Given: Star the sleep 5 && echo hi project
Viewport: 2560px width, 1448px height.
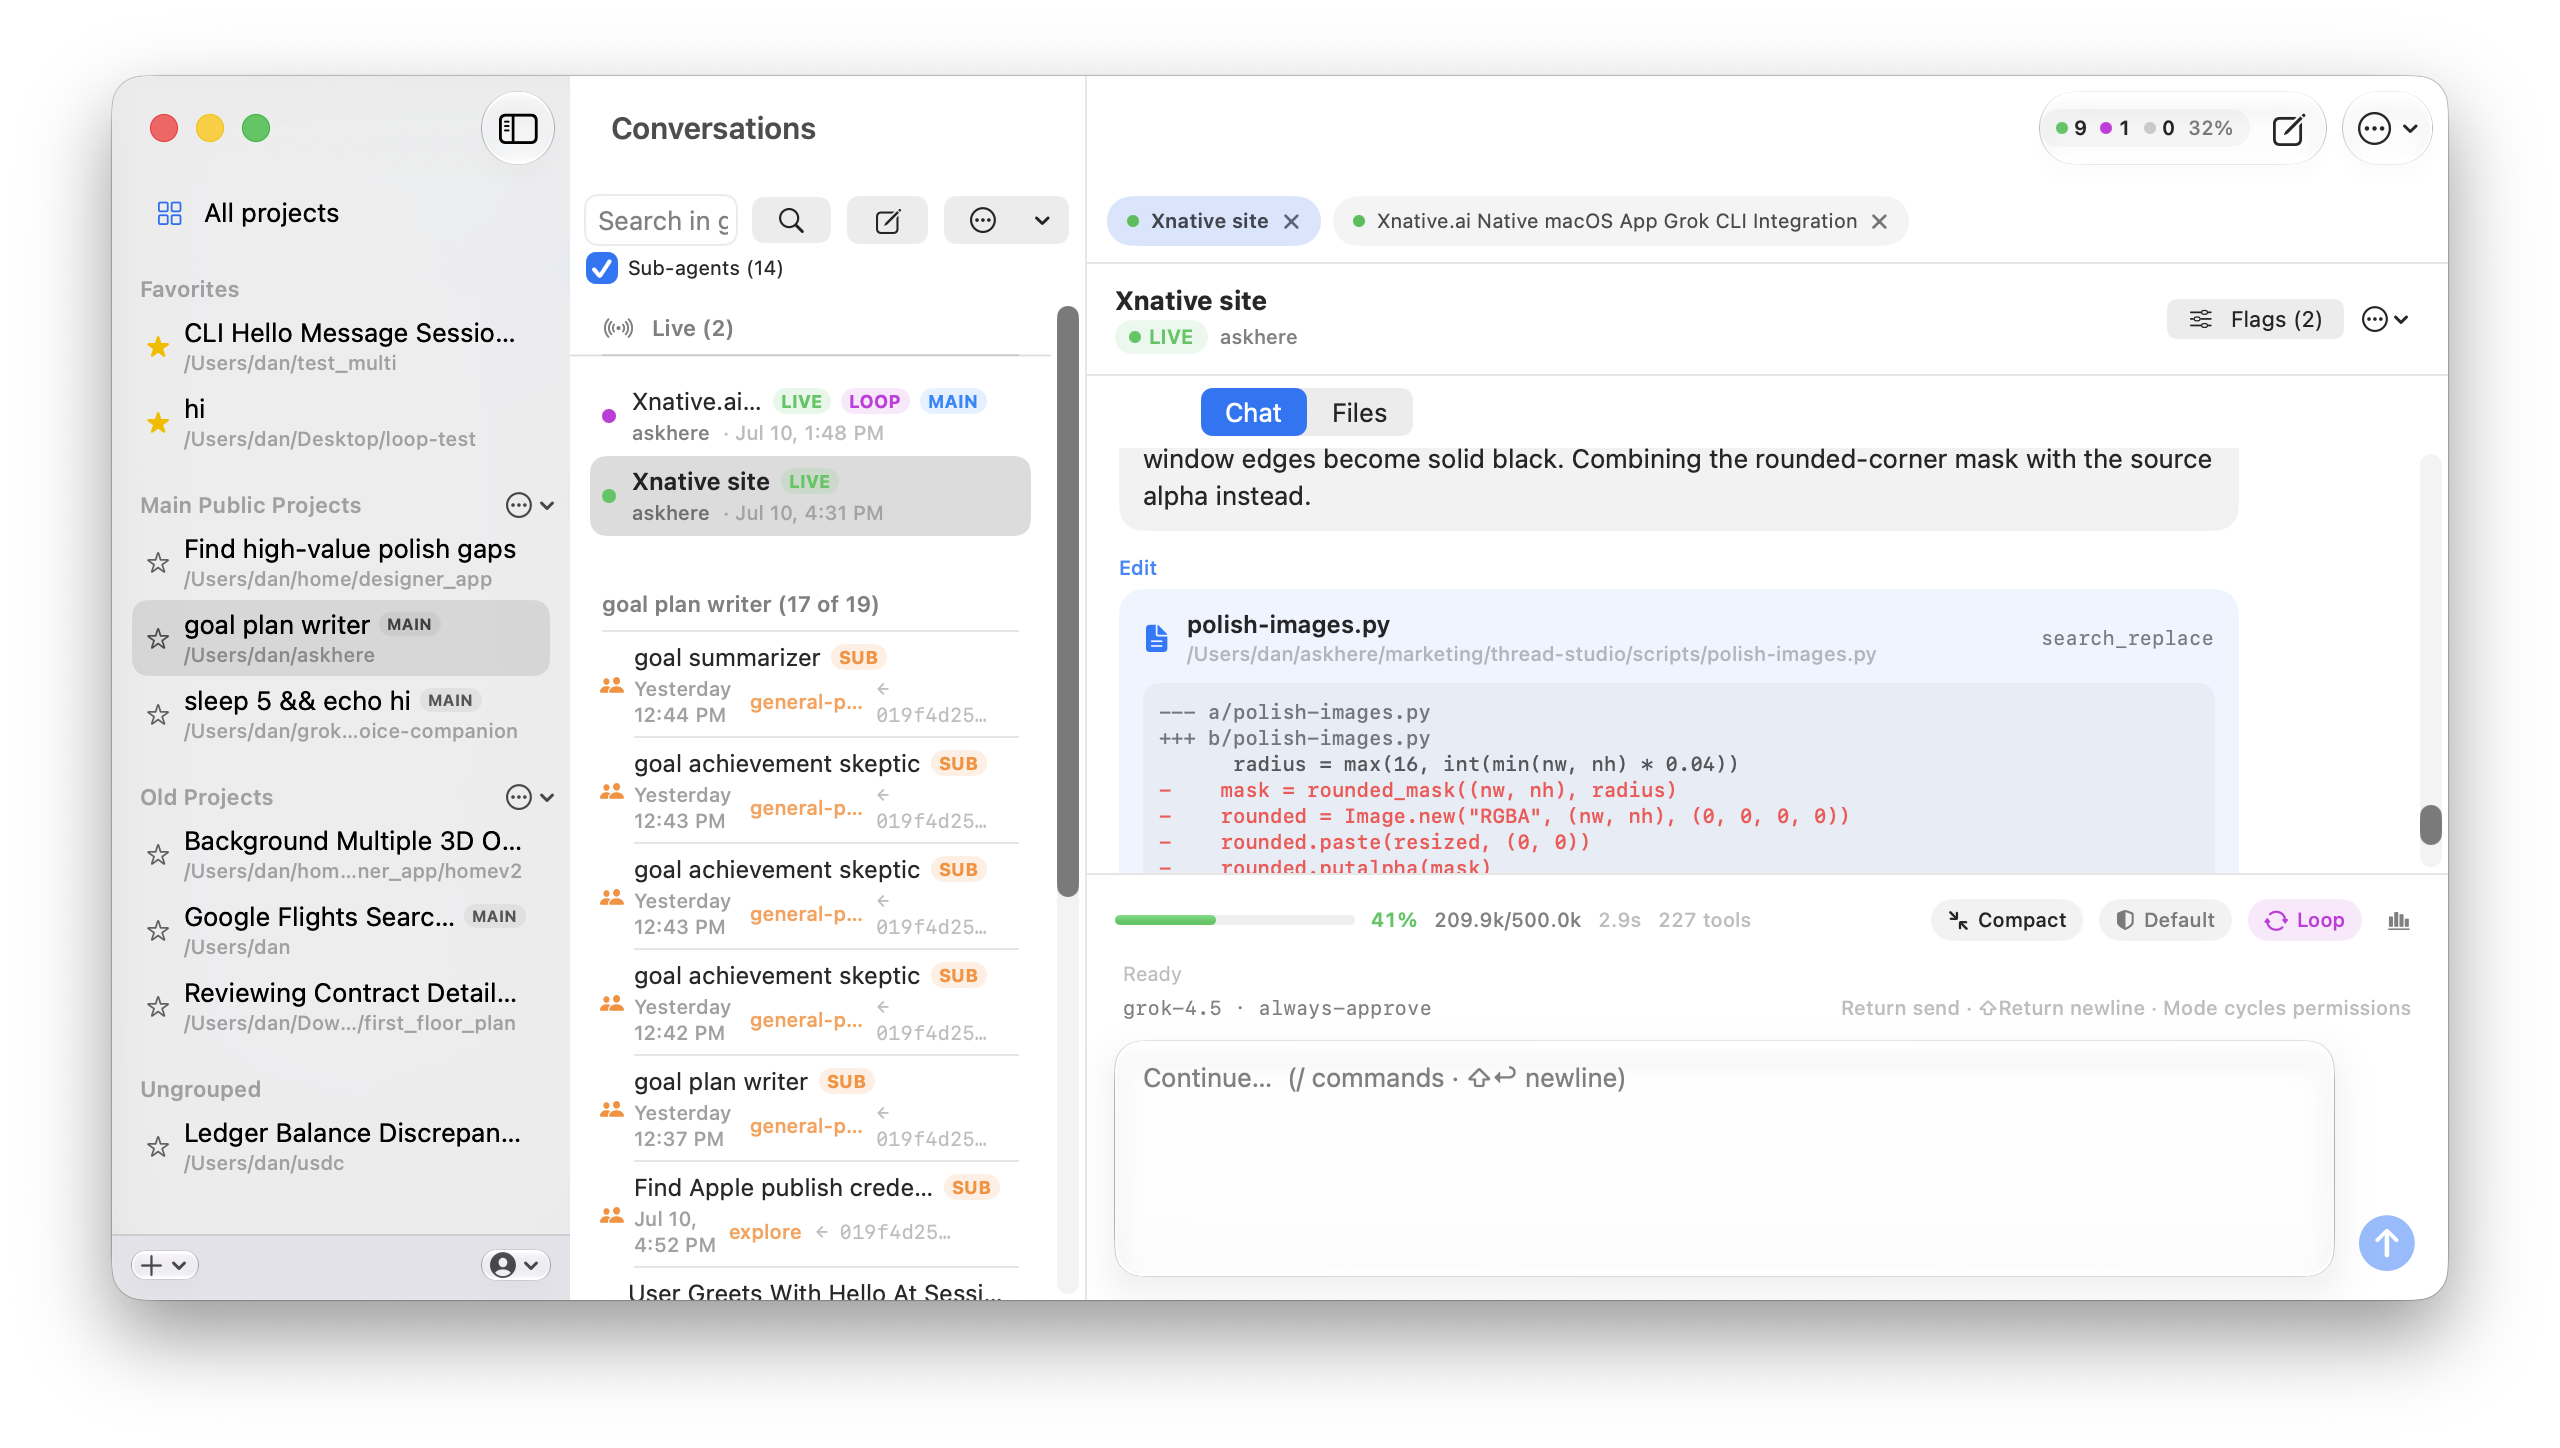Looking at the screenshot, I should (157, 715).
